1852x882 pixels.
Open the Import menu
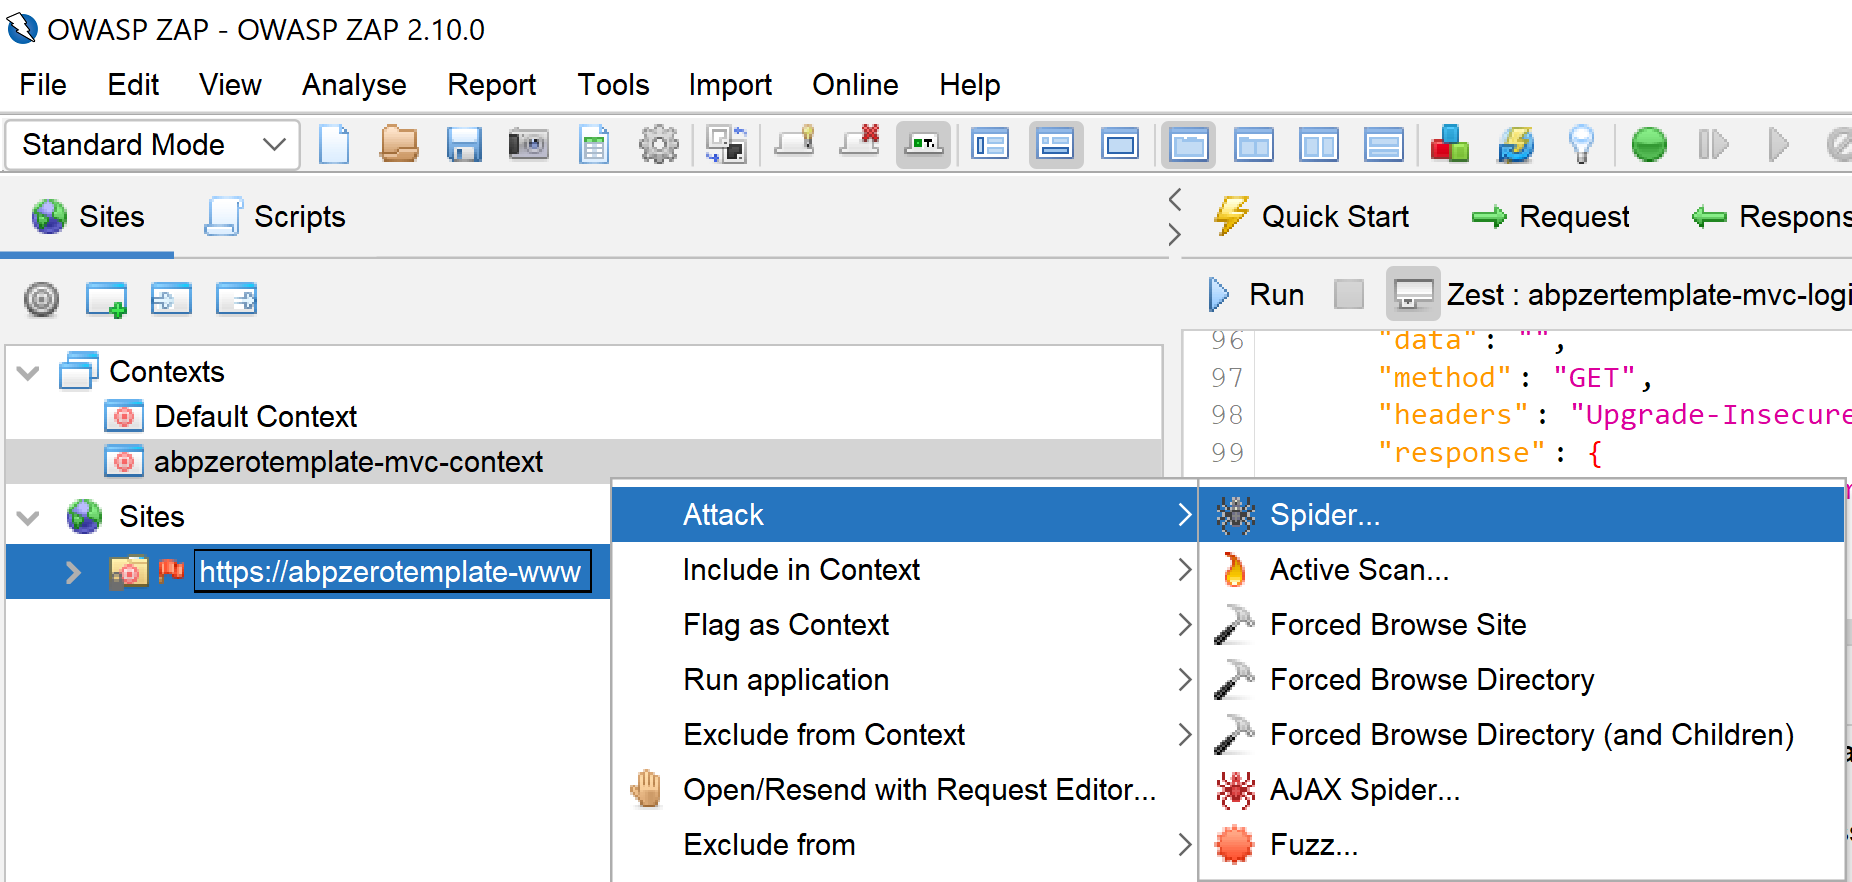(x=730, y=85)
